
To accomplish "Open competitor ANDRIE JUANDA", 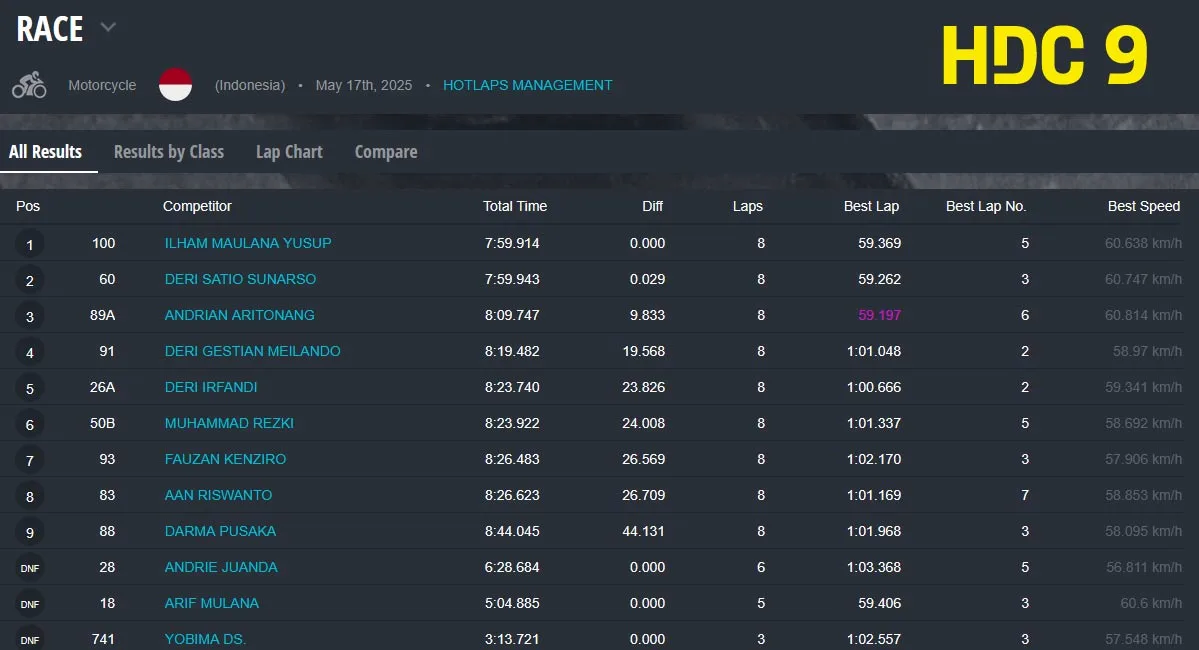I will [x=221, y=567].
